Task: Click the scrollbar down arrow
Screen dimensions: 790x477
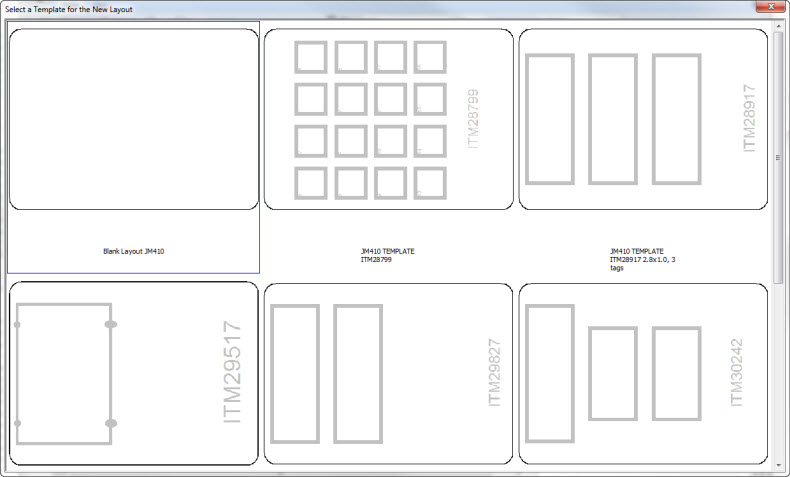Action: [x=778, y=465]
